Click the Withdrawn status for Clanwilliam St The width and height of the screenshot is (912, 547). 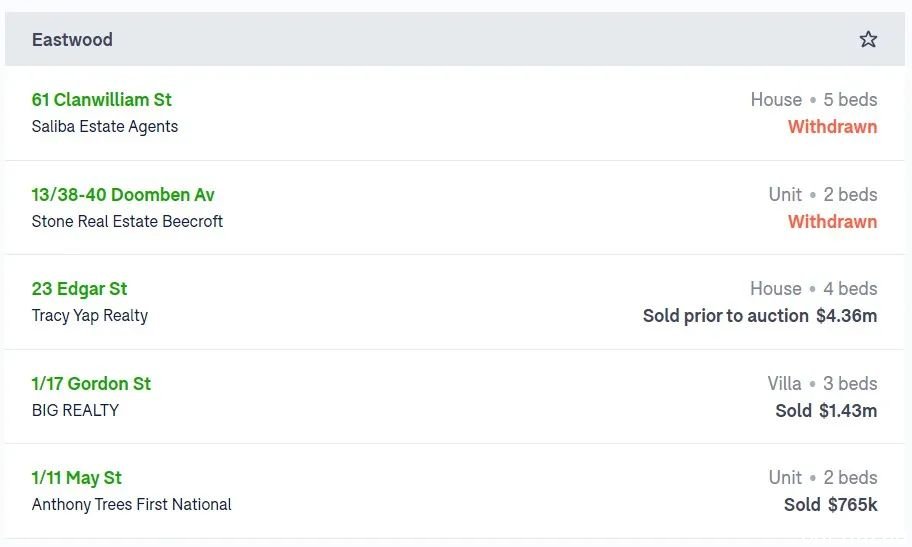coord(832,127)
